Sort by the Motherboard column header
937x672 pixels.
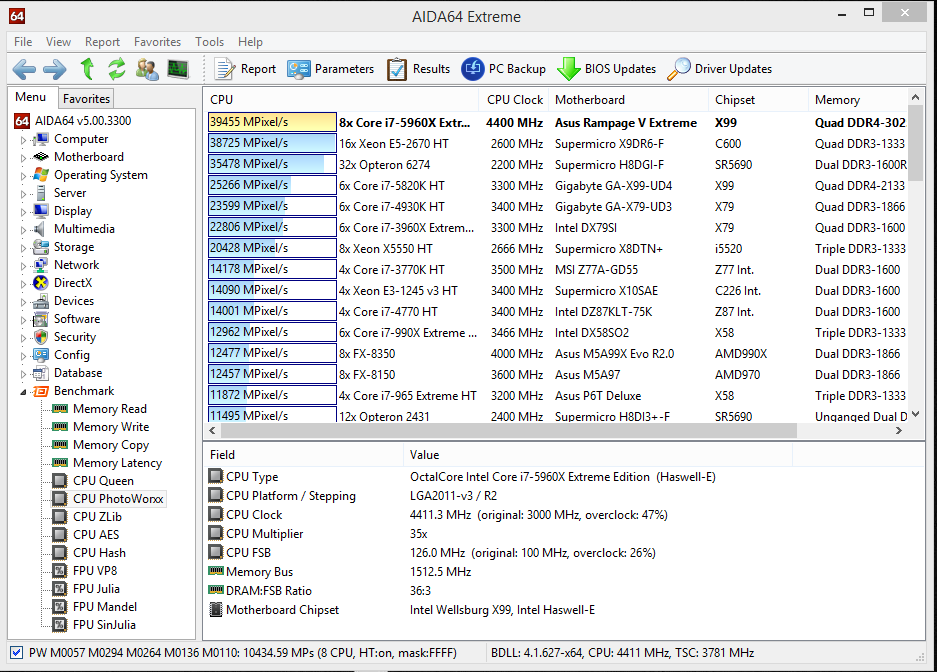click(627, 100)
